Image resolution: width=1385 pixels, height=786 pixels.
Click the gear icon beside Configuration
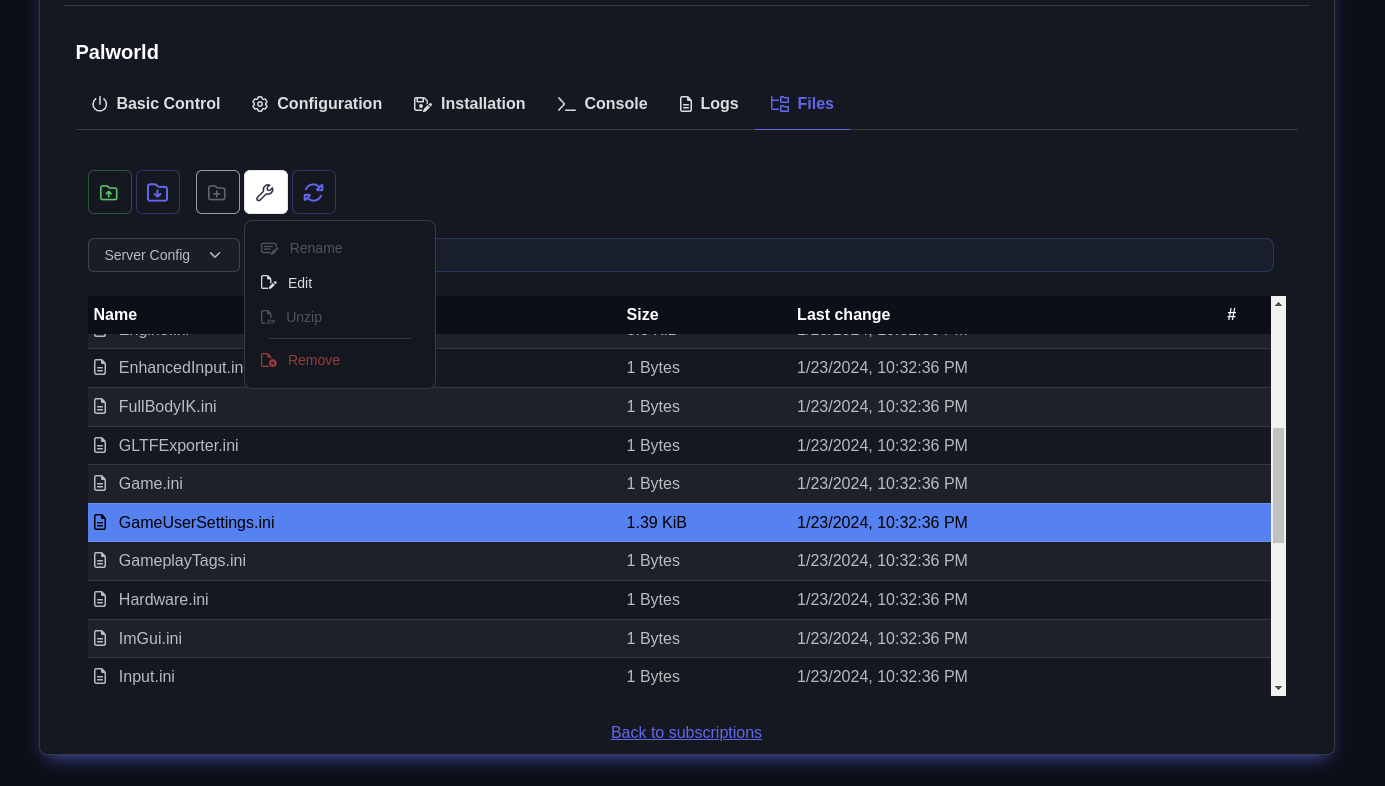pyautogui.click(x=260, y=104)
